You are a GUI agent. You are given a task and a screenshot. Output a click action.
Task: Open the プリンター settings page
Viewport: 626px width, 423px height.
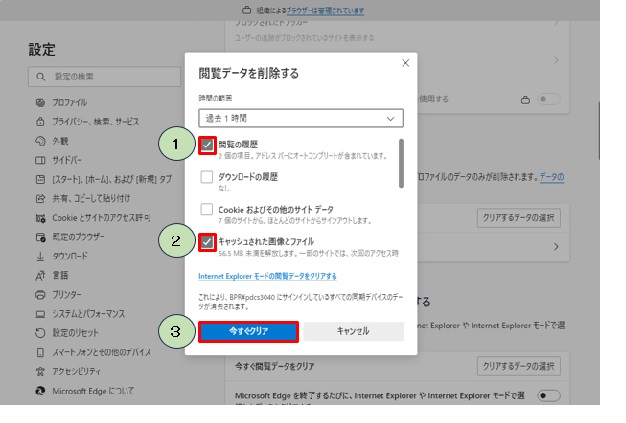[x=67, y=295]
